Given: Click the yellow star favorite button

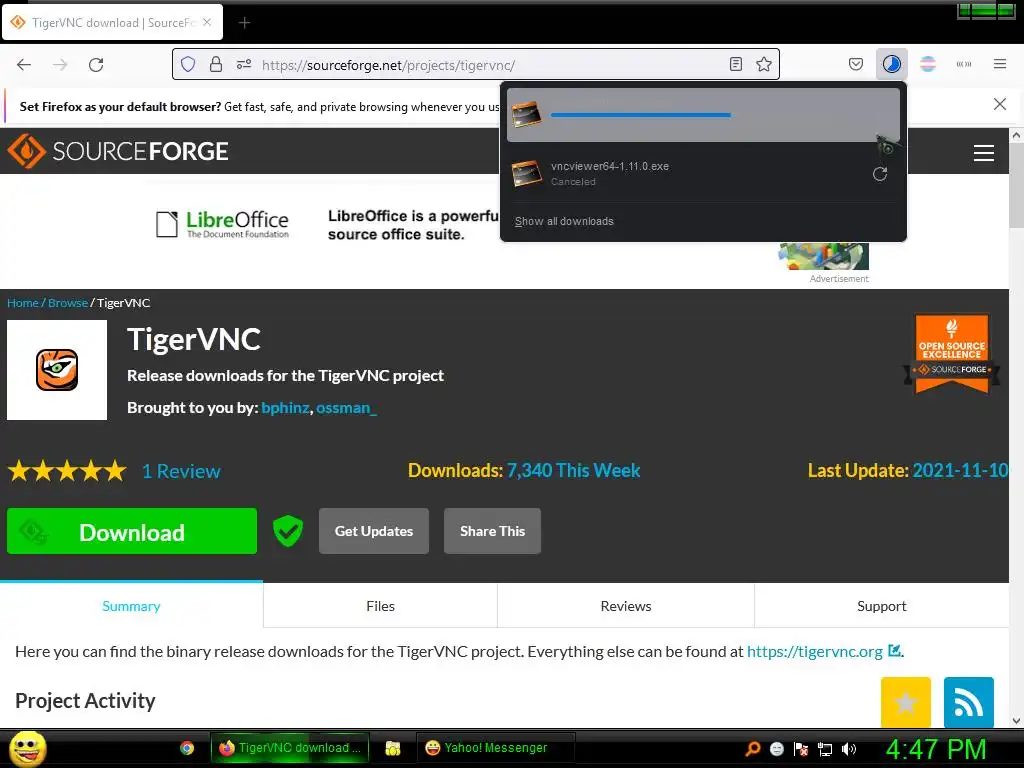Looking at the screenshot, I should click(906, 702).
